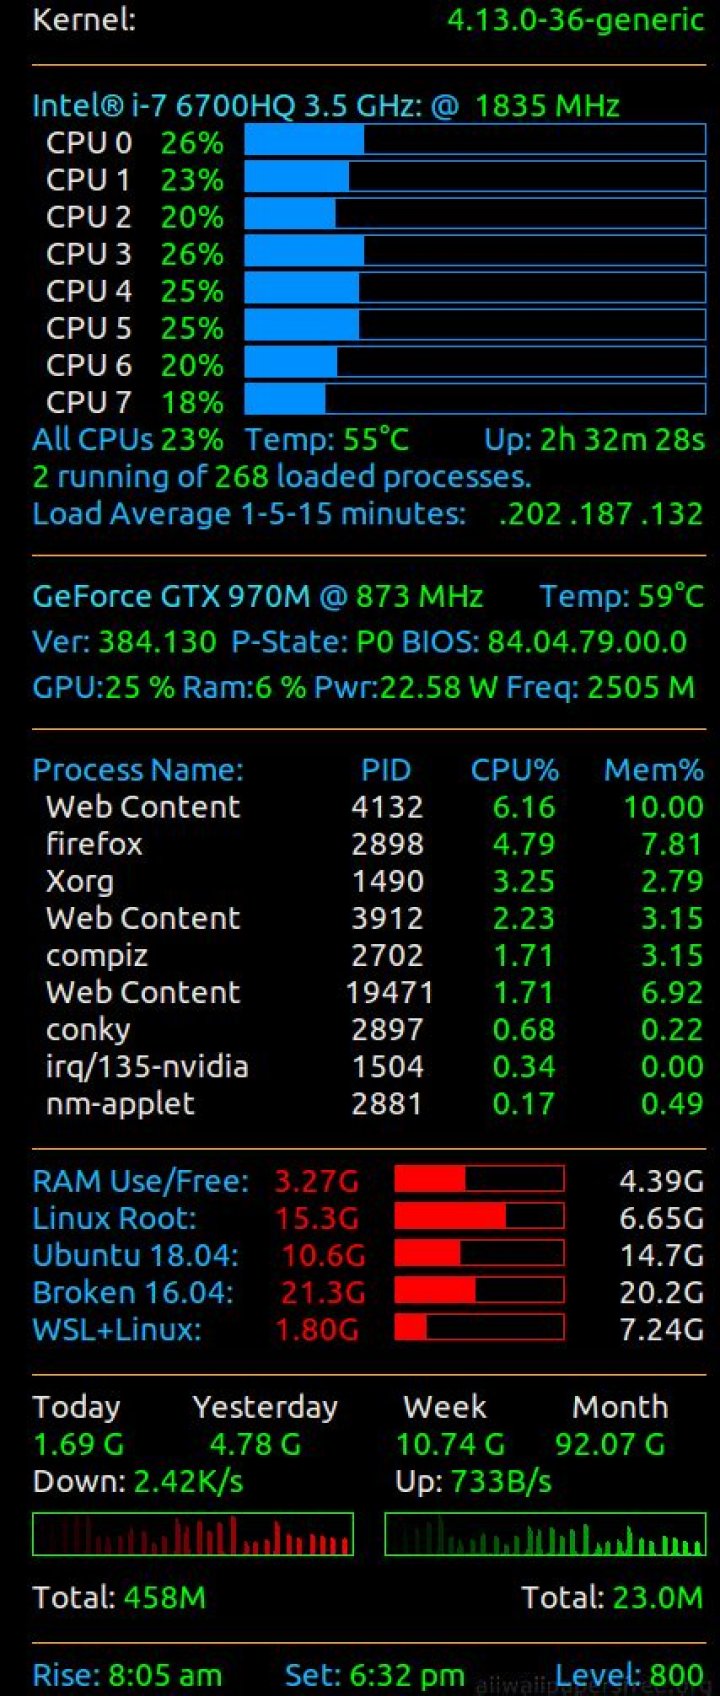
Task: Select the Web Content row with PID 19471
Action: tap(375, 992)
